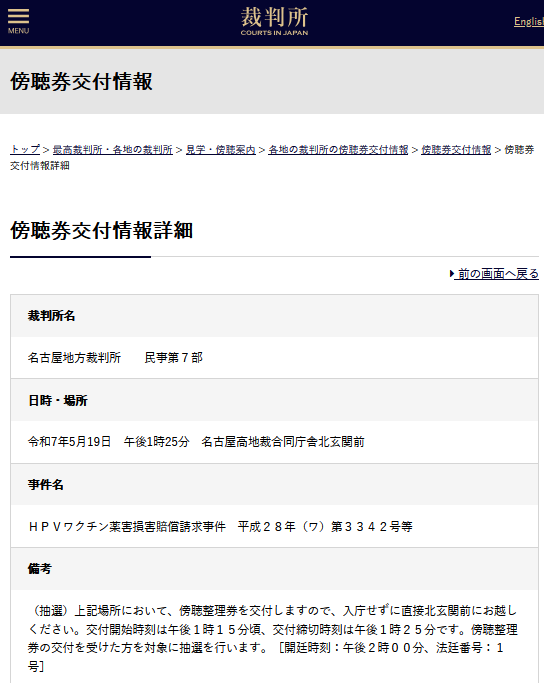
Task: Go to トップ breadcrumb link
Action: [25, 149]
